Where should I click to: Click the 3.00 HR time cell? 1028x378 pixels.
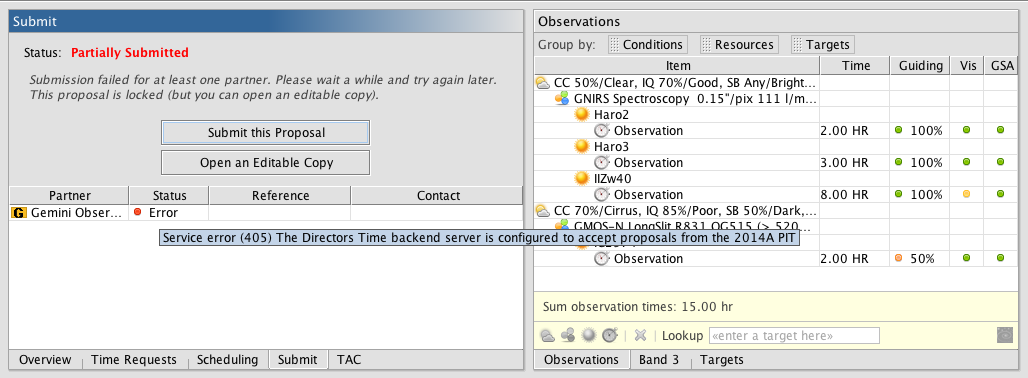tap(855, 162)
